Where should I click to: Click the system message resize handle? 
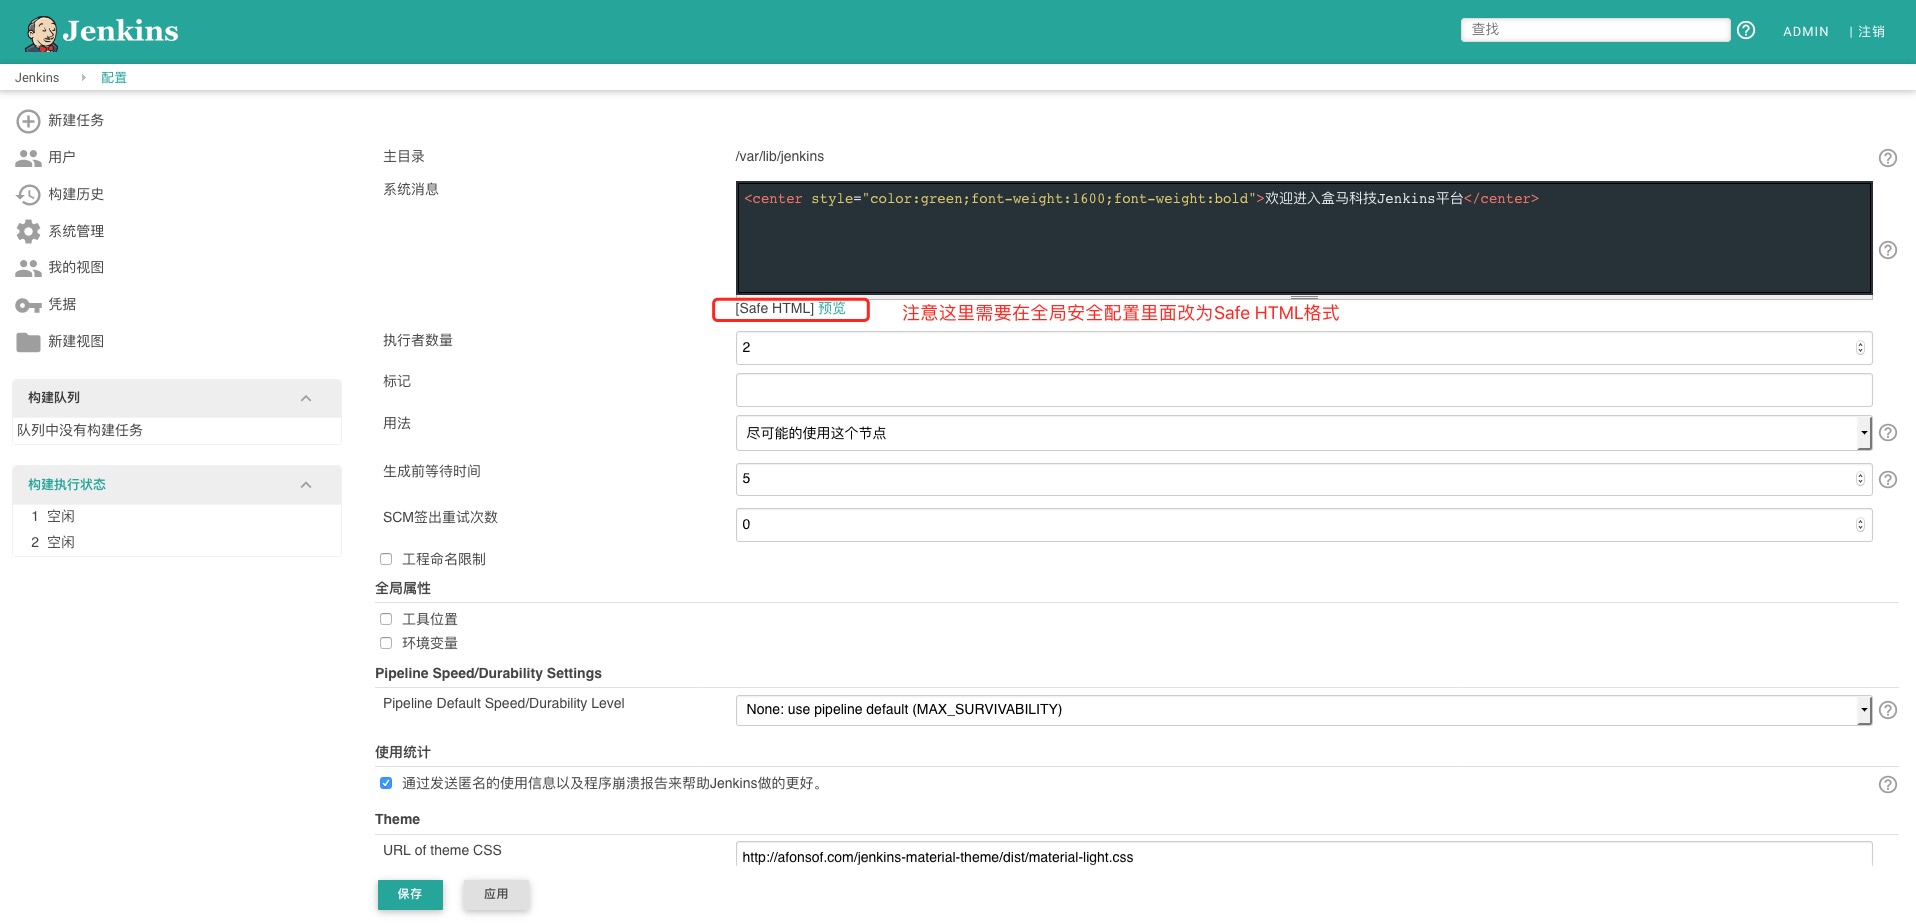coord(1304,297)
